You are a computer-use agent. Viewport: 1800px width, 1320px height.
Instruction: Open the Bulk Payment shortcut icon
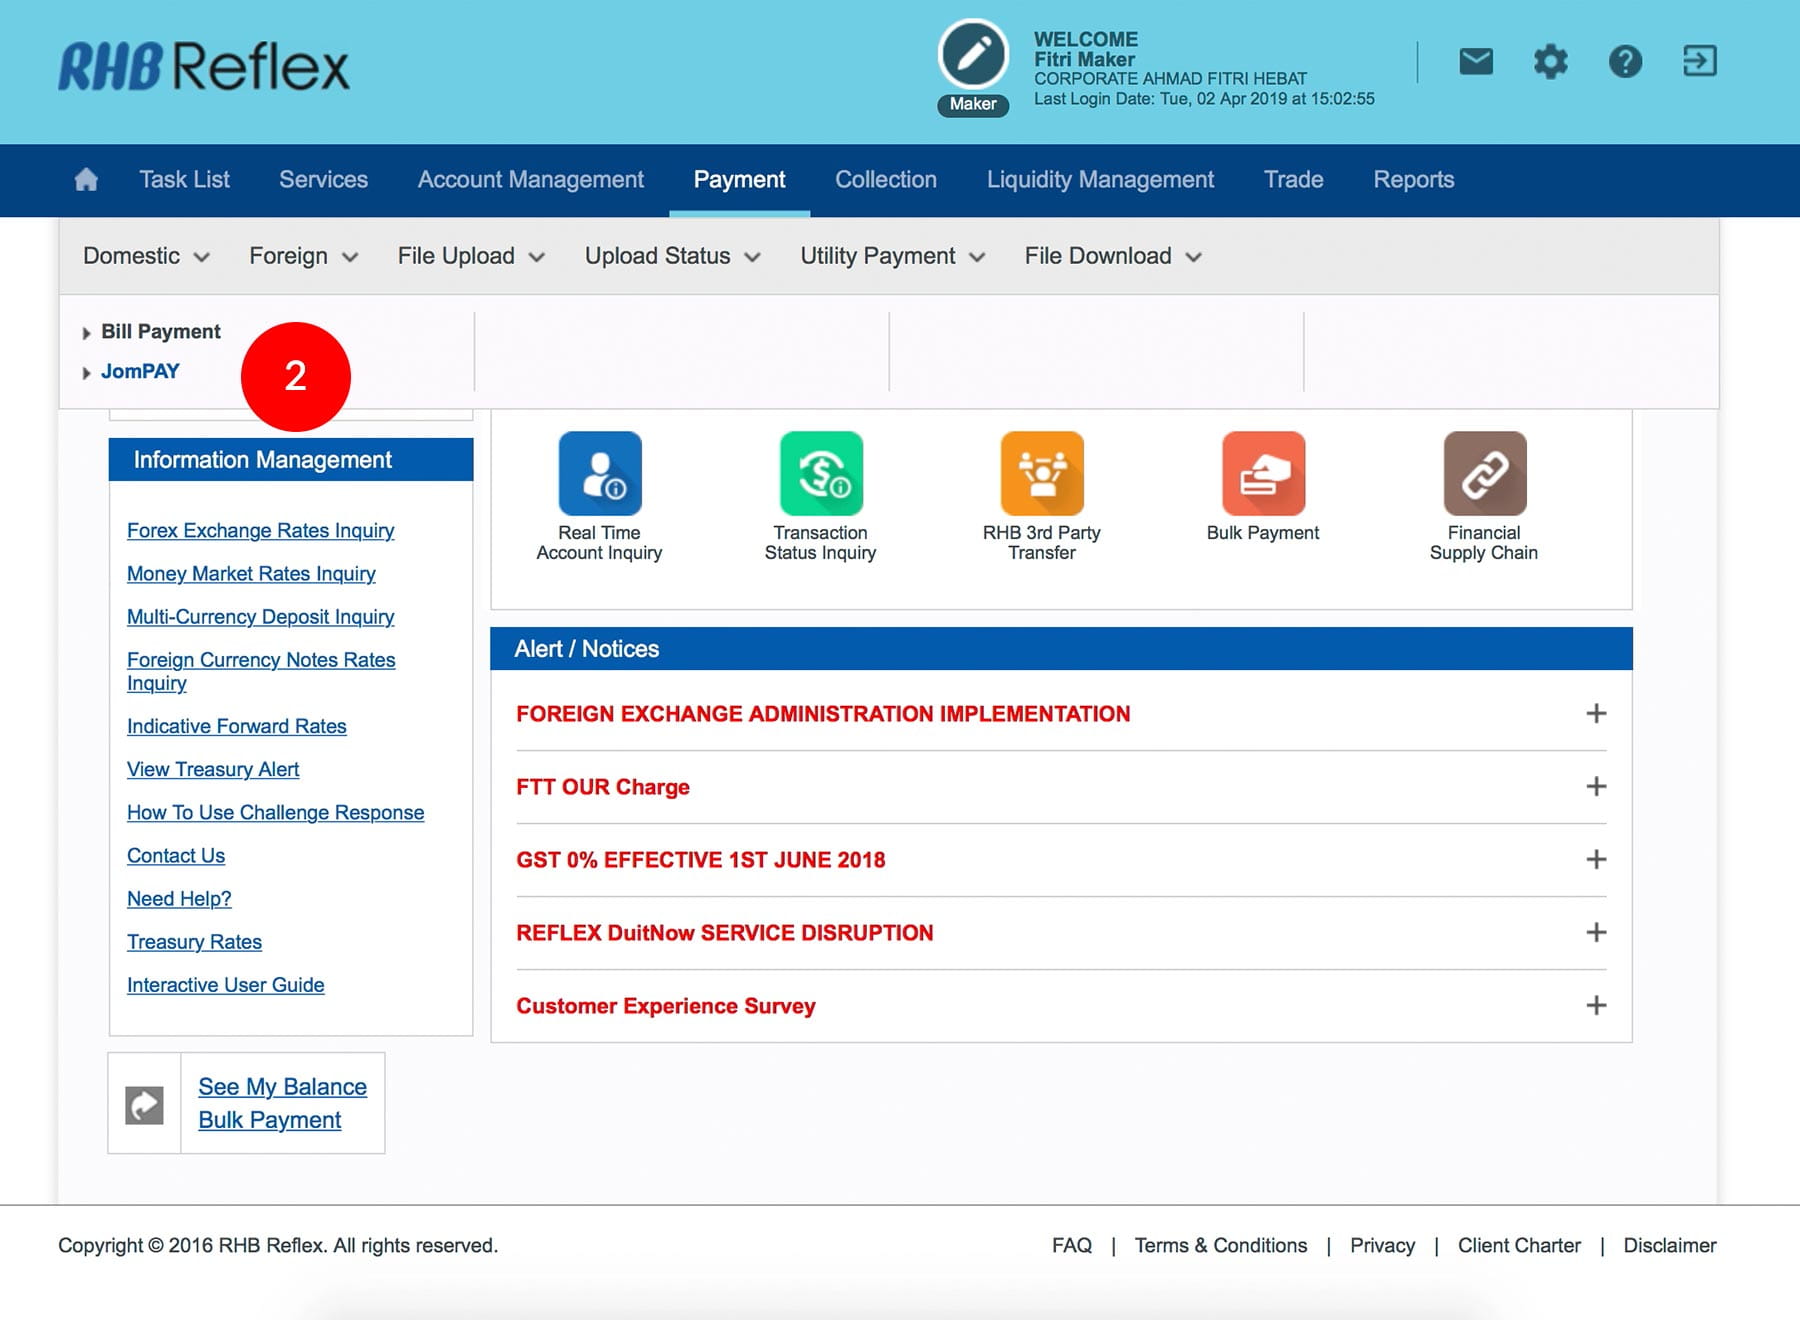tap(1263, 473)
